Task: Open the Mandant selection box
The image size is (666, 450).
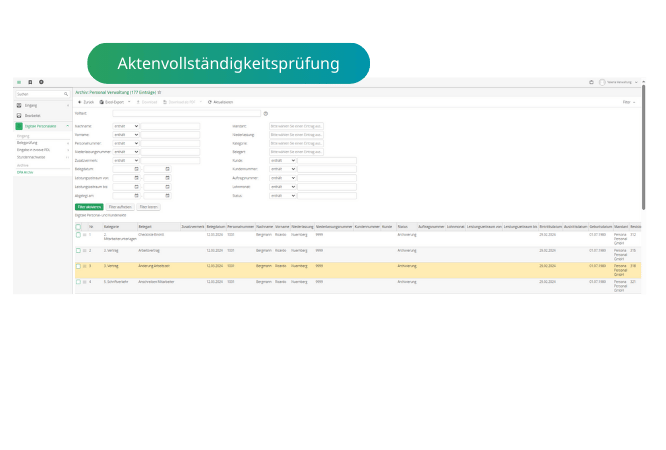Action: coord(296,126)
